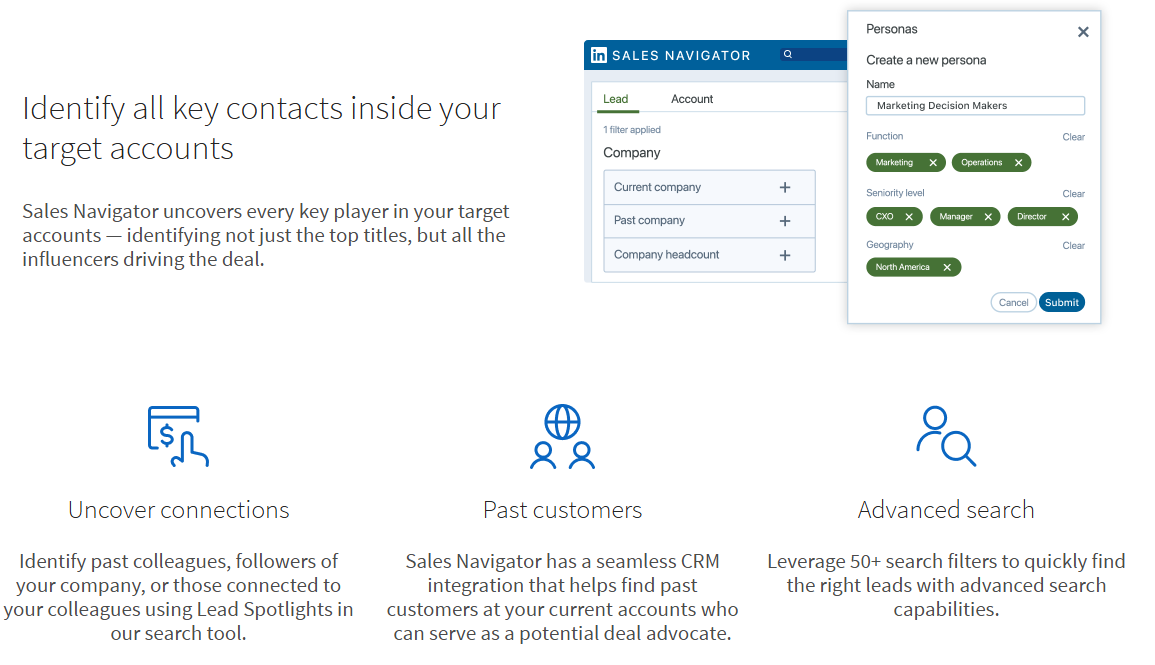The height and width of the screenshot is (665, 1155).
Task: Click the Advanced search person-magnifier icon
Action: [x=946, y=436]
